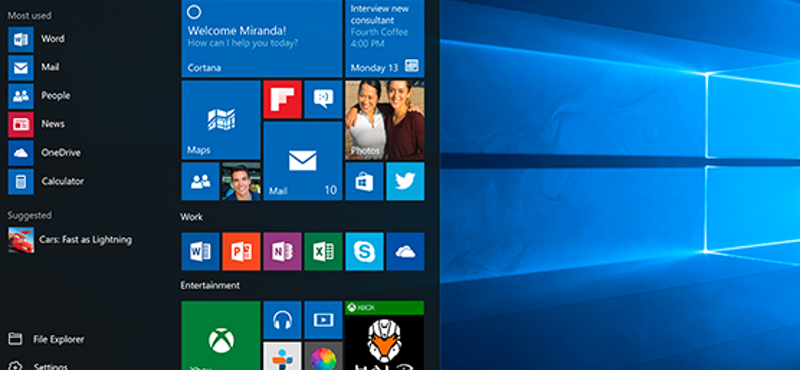Viewport: 800px width, 370px height.
Task: Open Mail in the Most used list
Action: 34,68
